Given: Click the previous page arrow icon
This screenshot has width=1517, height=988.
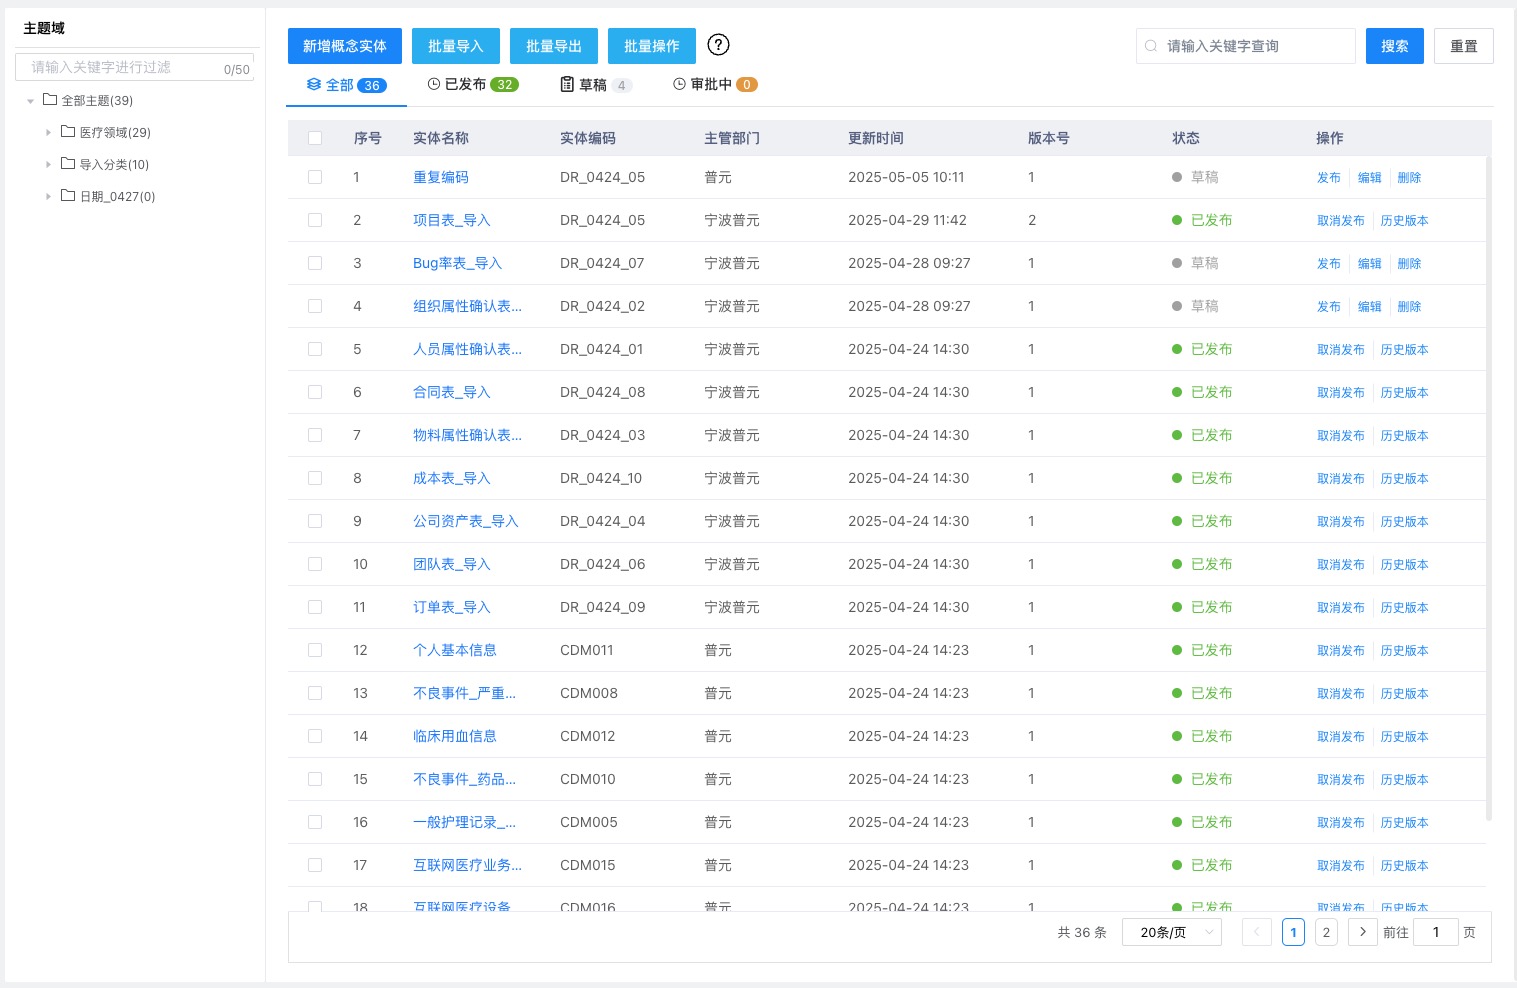Looking at the screenshot, I should tap(1256, 932).
